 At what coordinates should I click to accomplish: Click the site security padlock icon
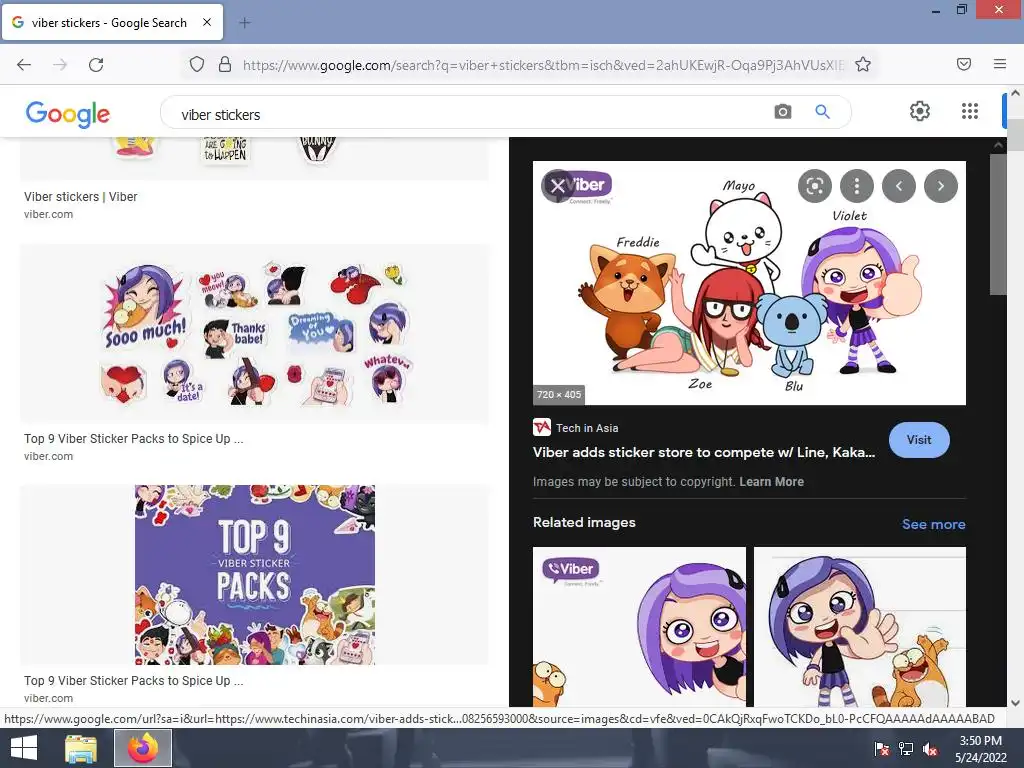(225, 64)
